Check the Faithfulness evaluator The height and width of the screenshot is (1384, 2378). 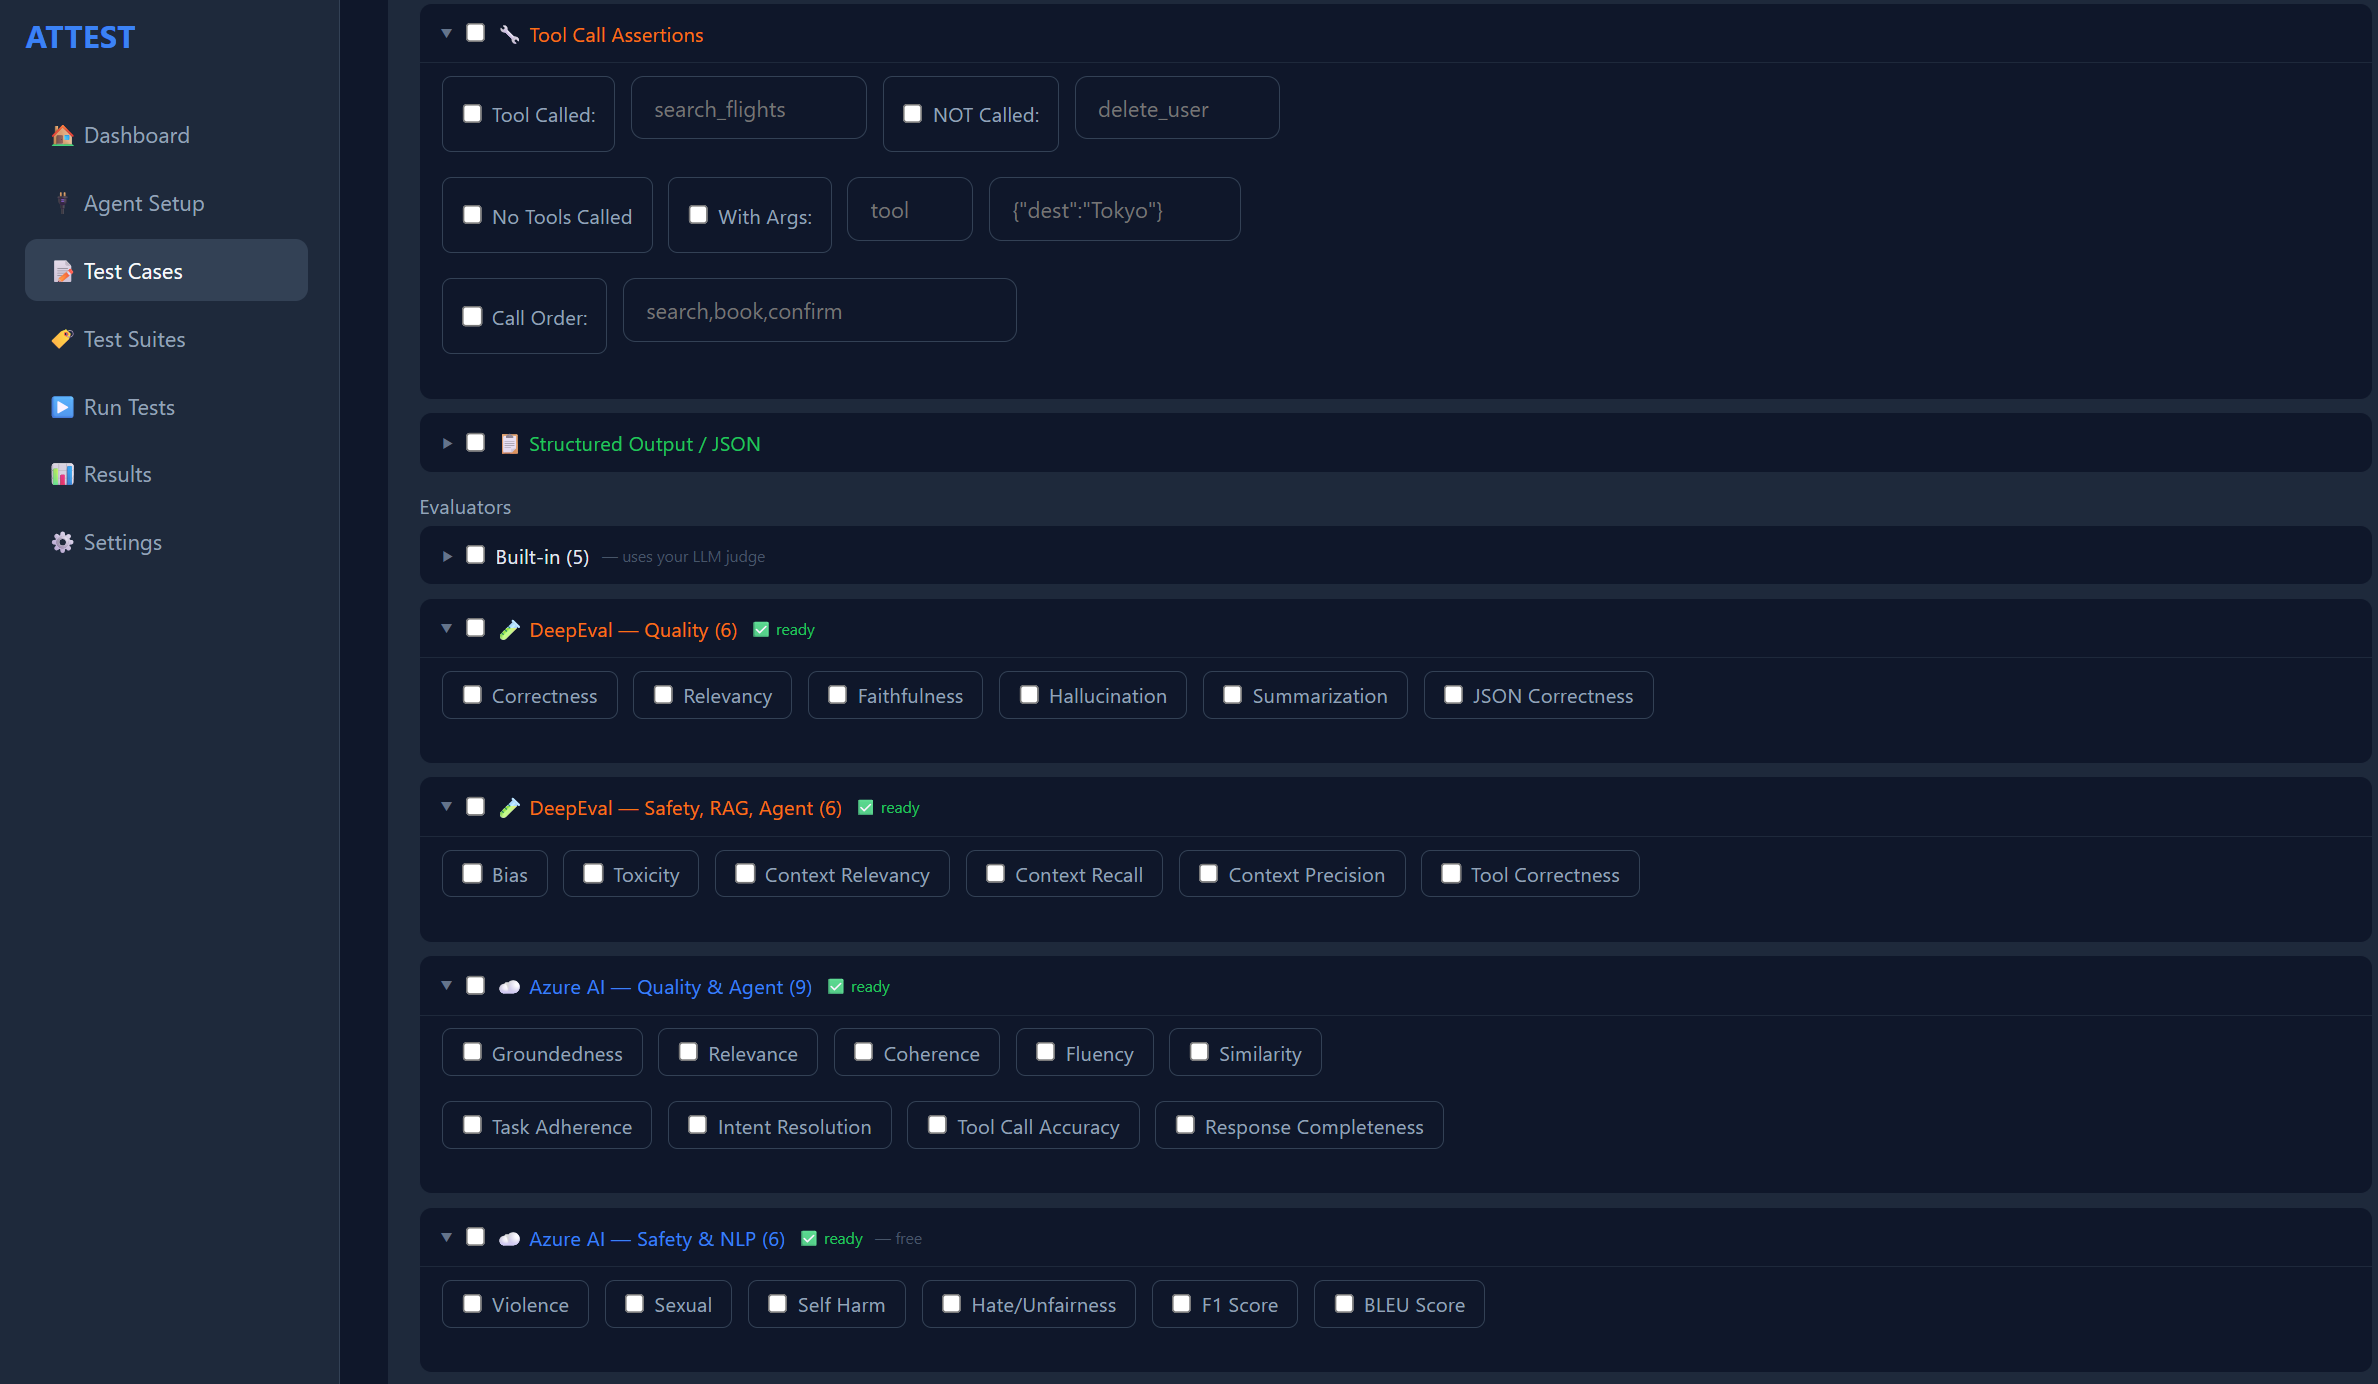[838, 695]
